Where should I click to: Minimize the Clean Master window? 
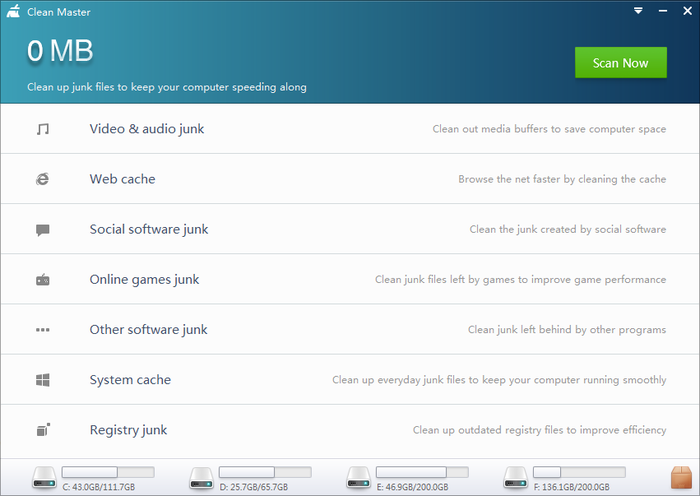tap(663, 11)
